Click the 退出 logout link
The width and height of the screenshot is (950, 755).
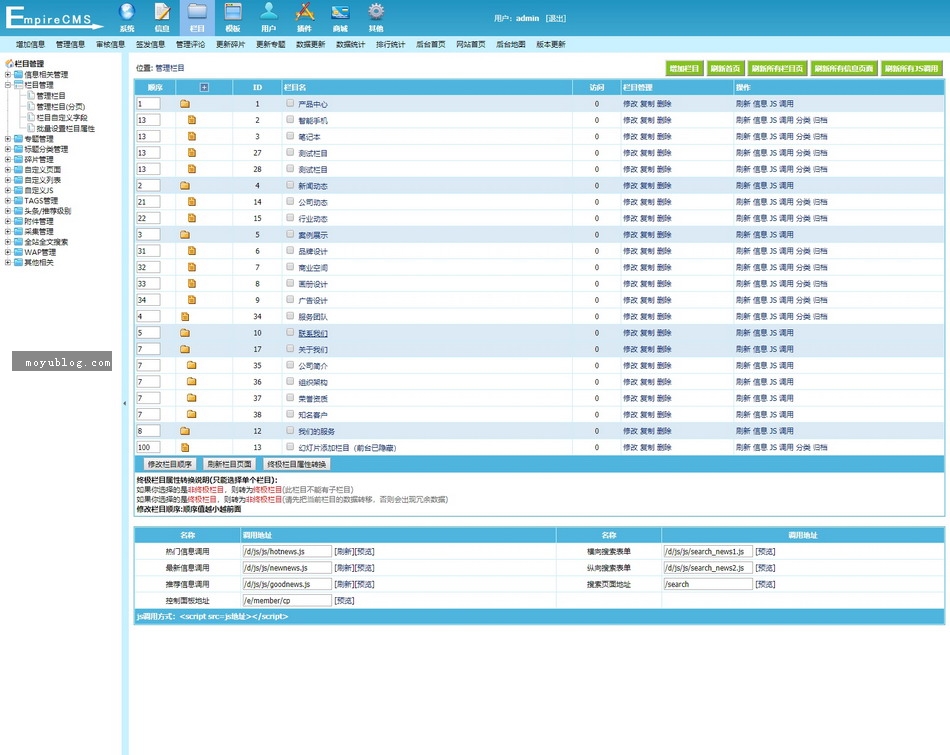(556, 18)
